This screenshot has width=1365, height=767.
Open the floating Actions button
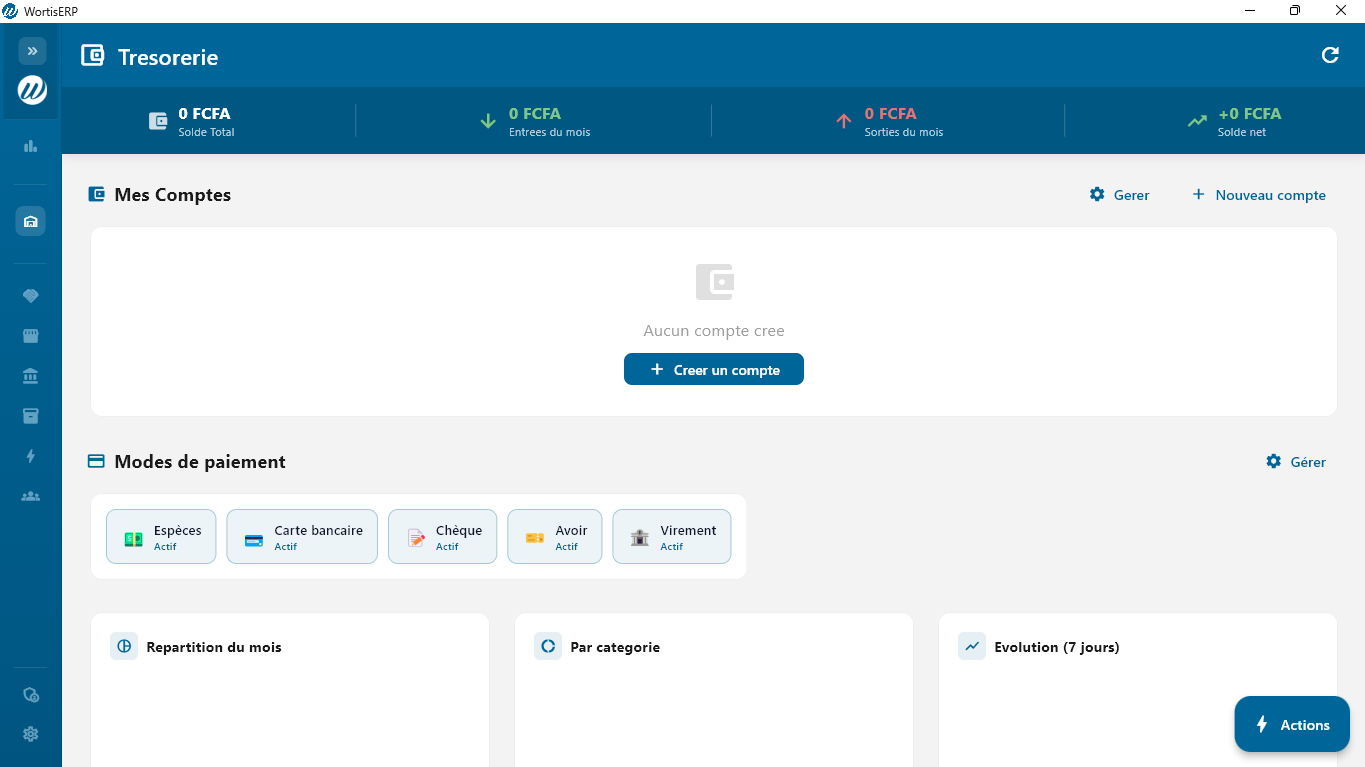(x=1292, y=725)
